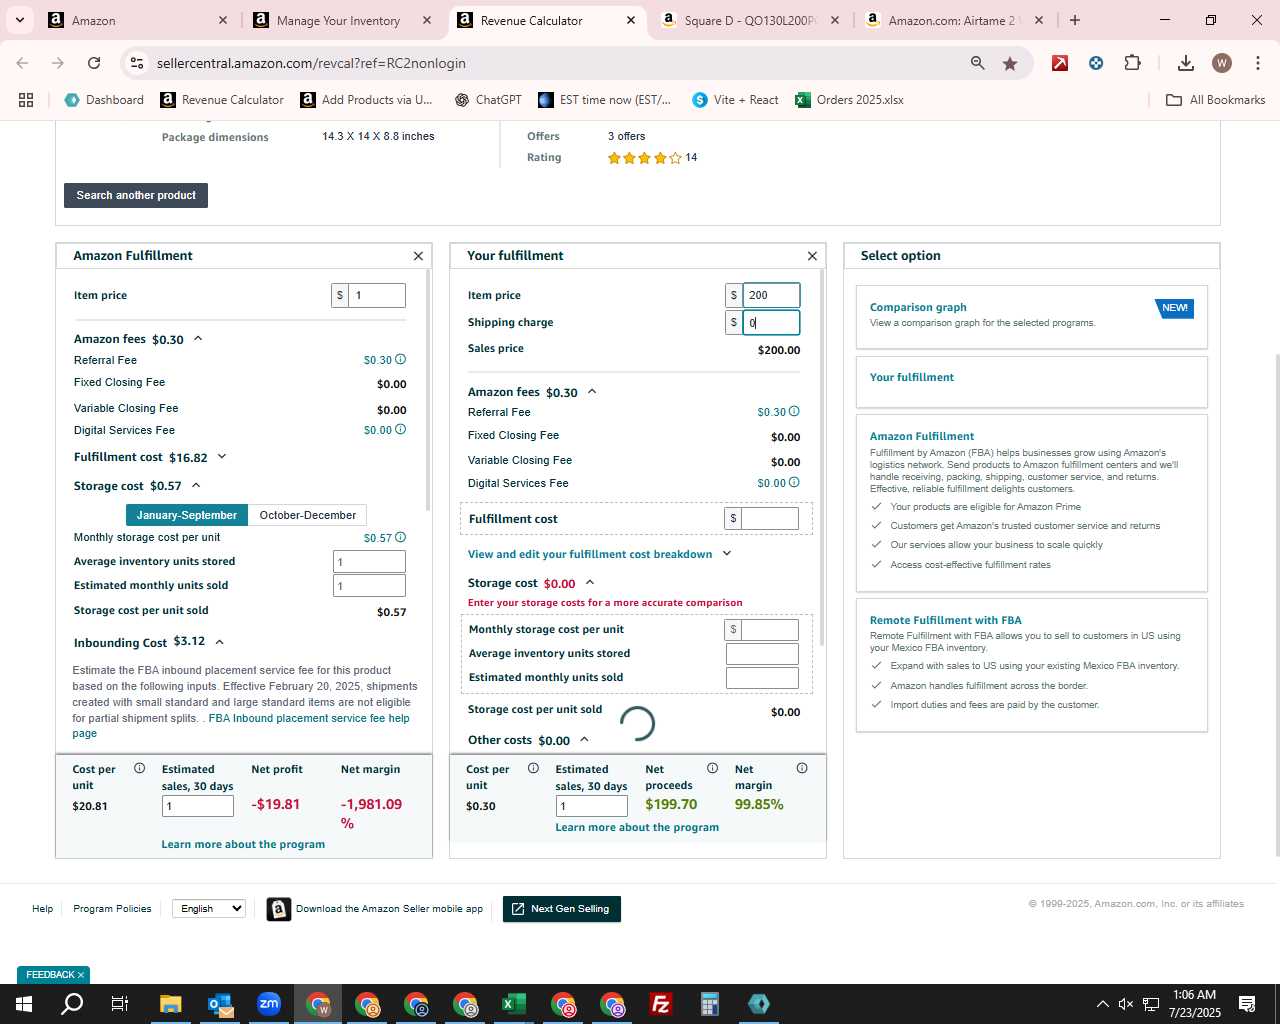Open Calculator from the taskbar
Screen dimensions: 1280x1024
(x=710, y=1004)
